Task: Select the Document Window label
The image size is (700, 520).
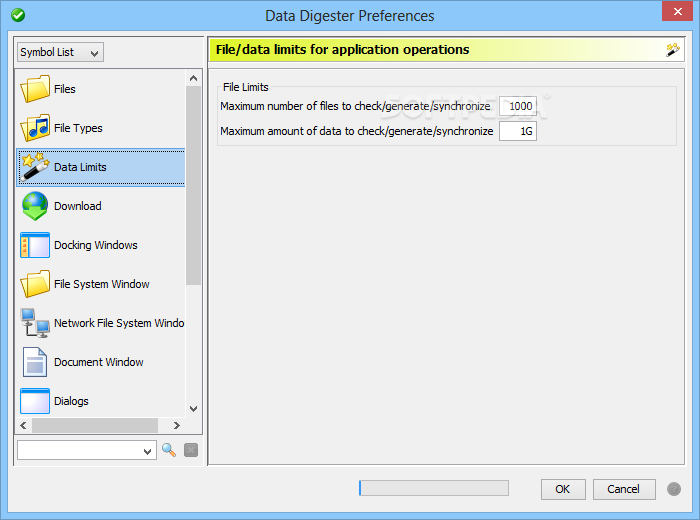Action: click(99, 362)
